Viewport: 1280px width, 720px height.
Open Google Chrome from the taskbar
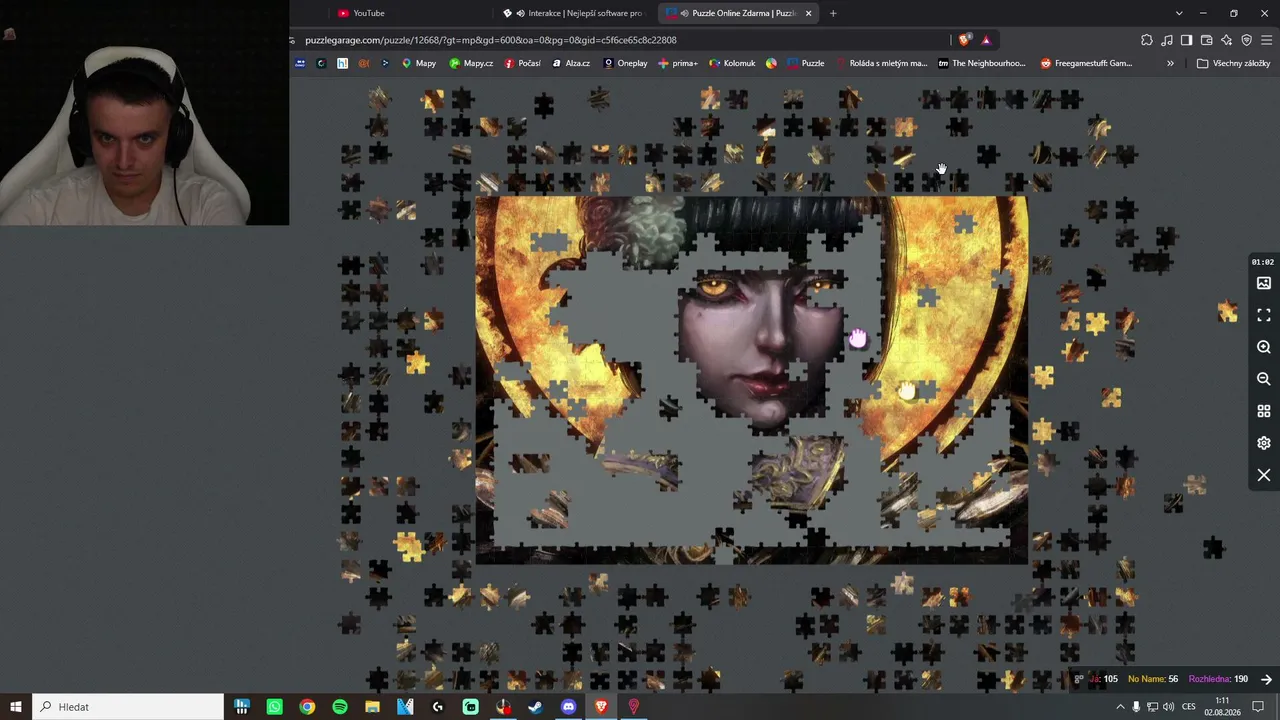click(307, 707)
